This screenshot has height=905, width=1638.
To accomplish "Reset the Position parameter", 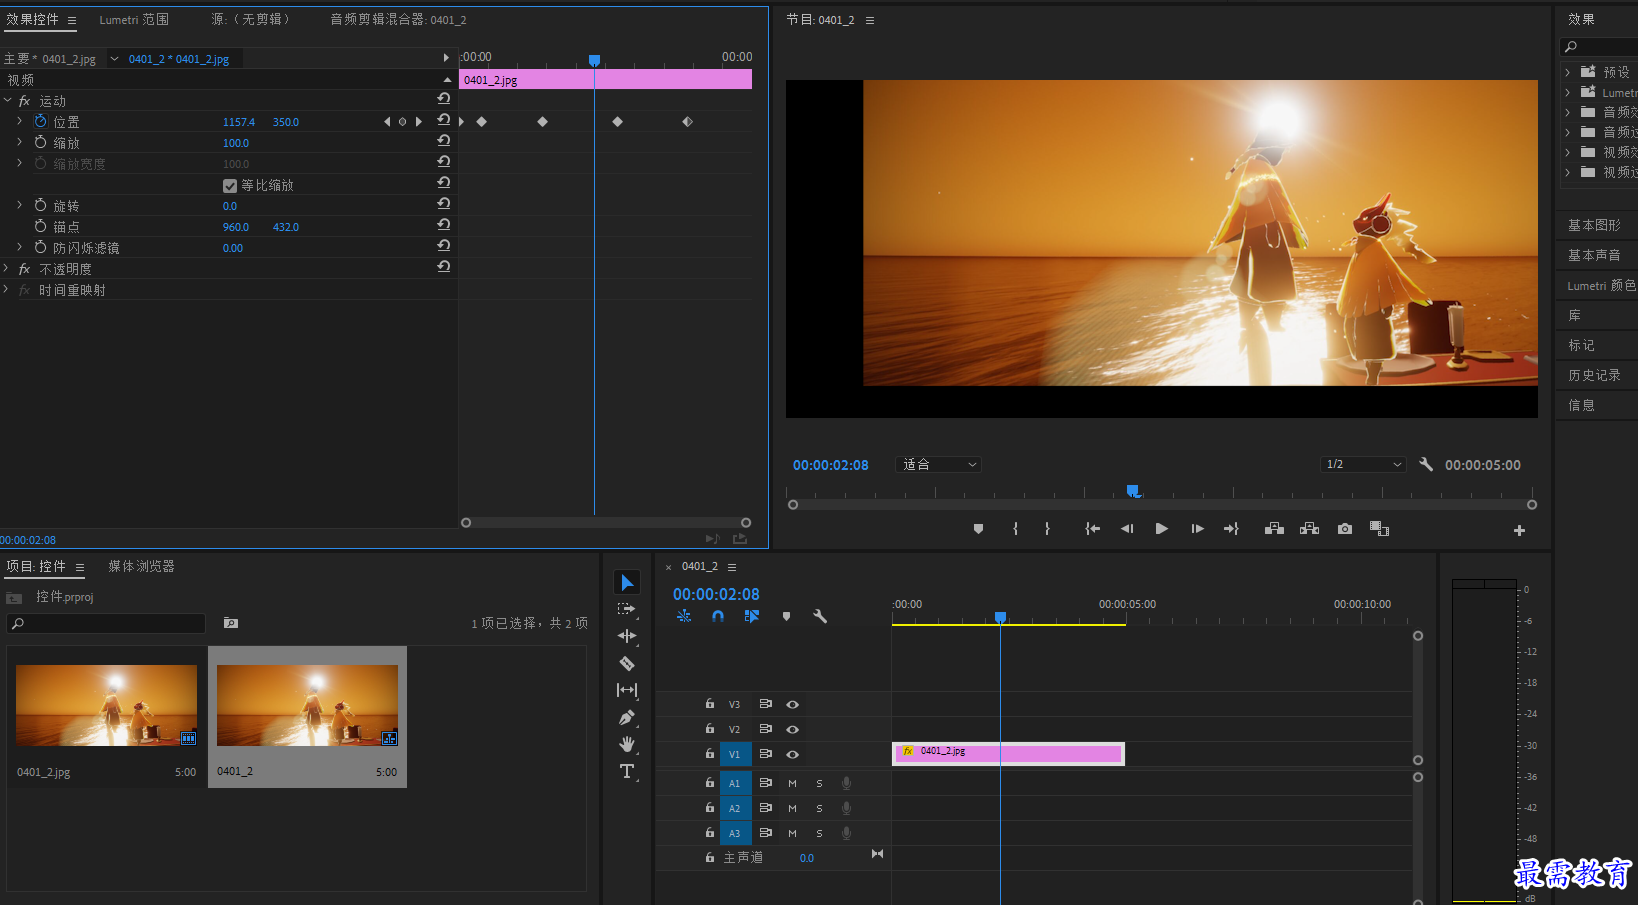I will (444, 120).
